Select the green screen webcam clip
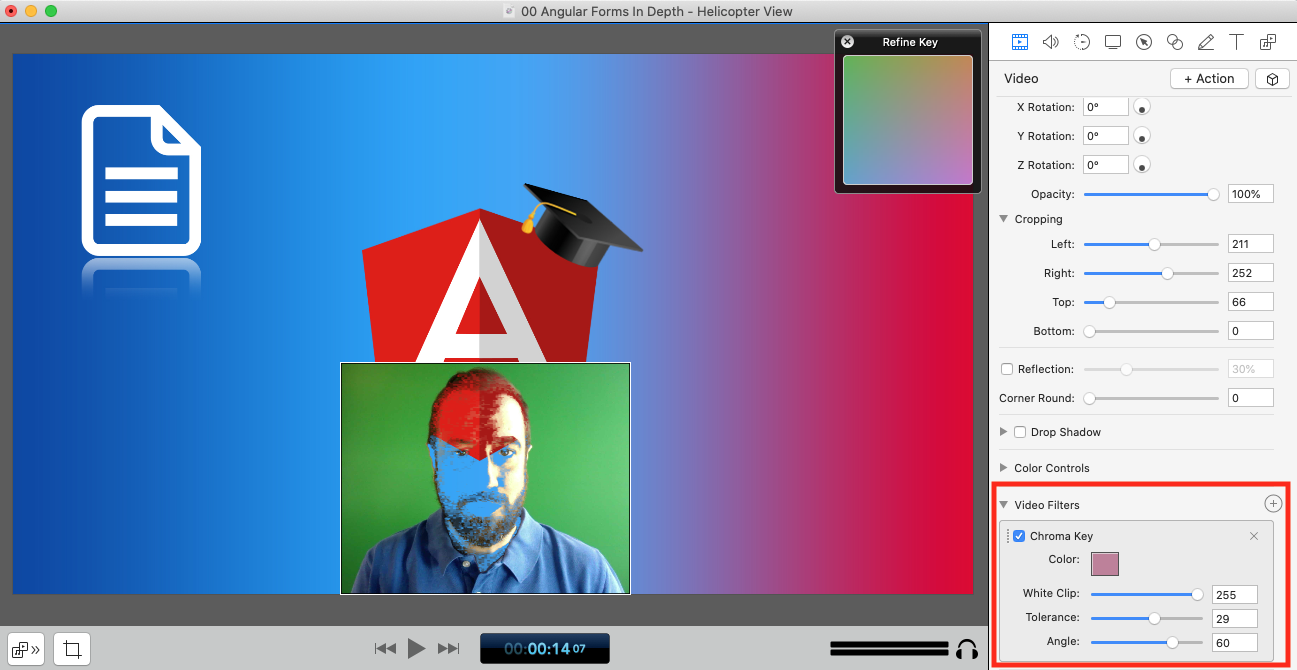 pos(485,478)
